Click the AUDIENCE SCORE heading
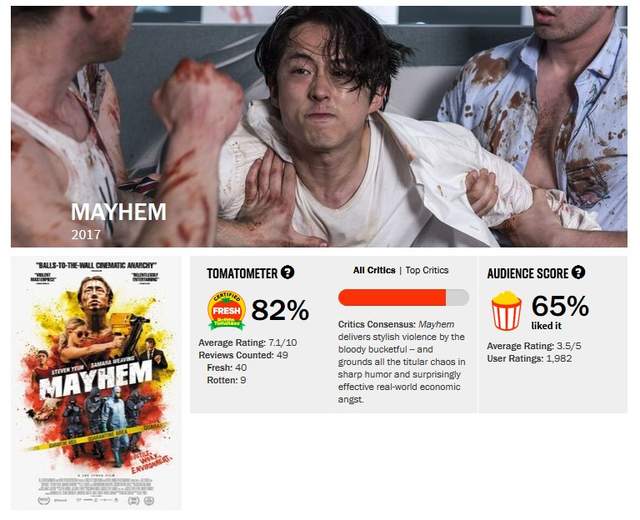640x520 pixels. (x=527, y=273)
